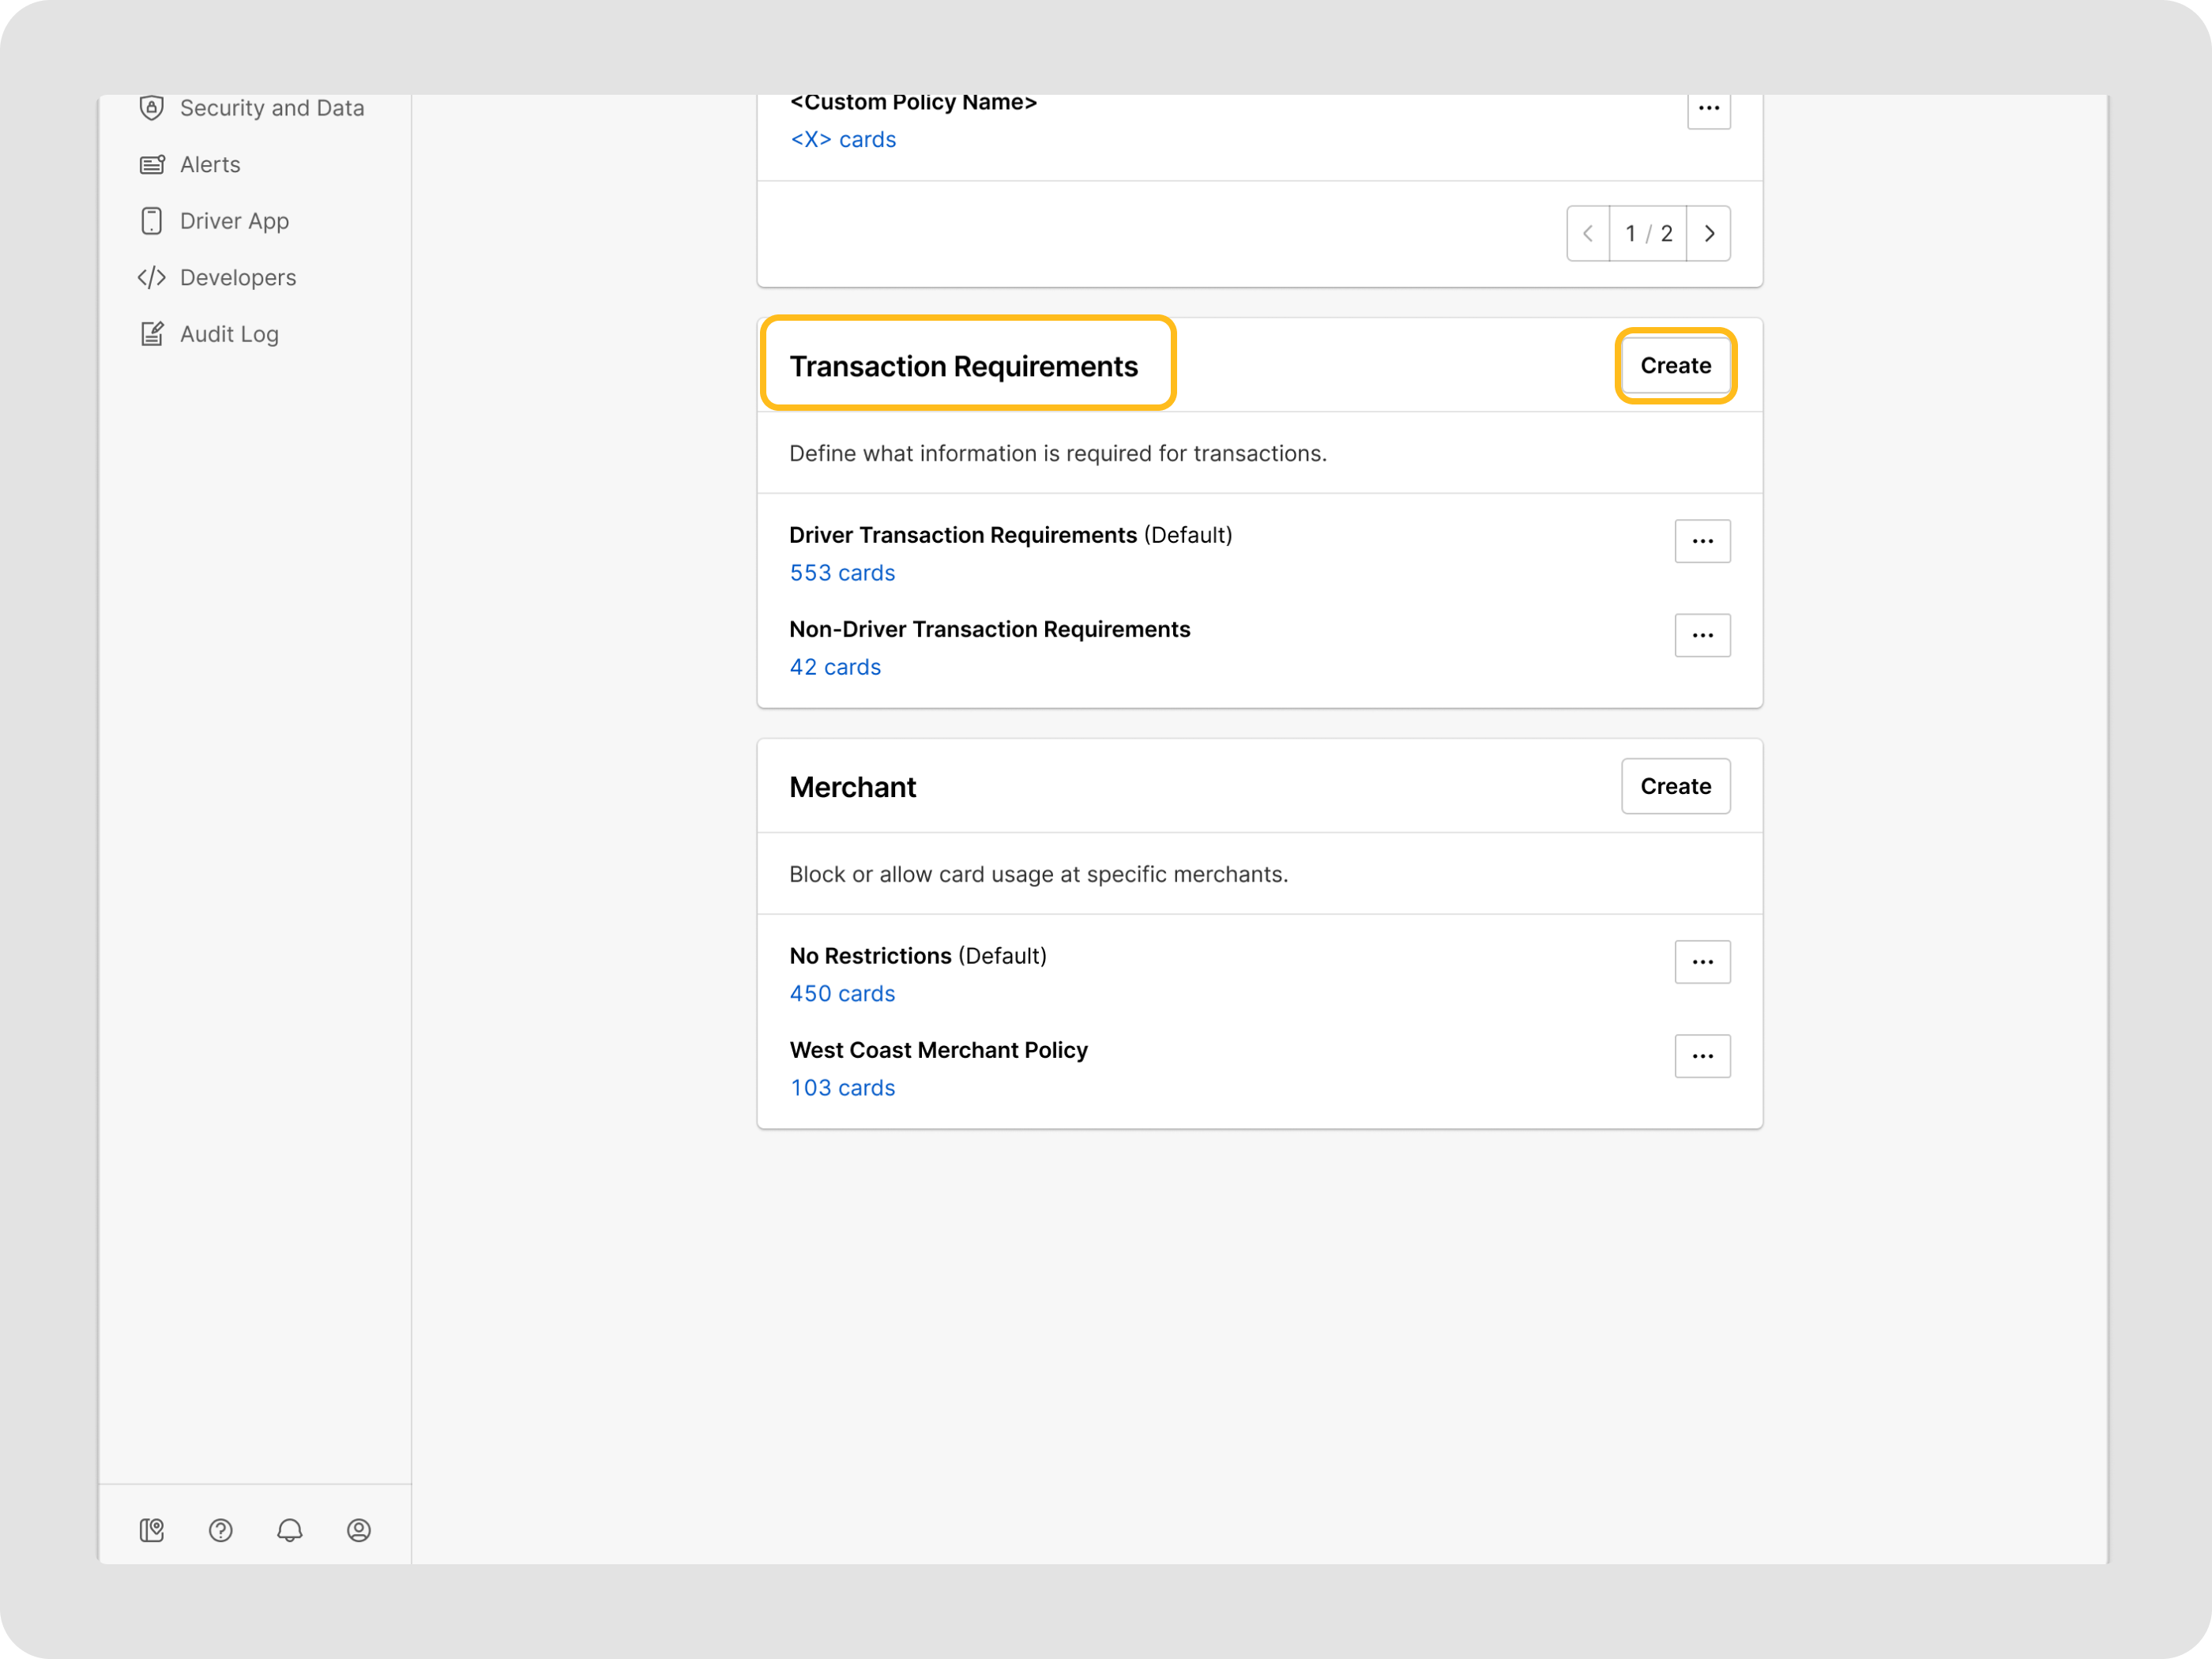This screenshot has height=1659, width=2212.
Task: Open the Alerts sidebar item
Action: pos(210,165)
